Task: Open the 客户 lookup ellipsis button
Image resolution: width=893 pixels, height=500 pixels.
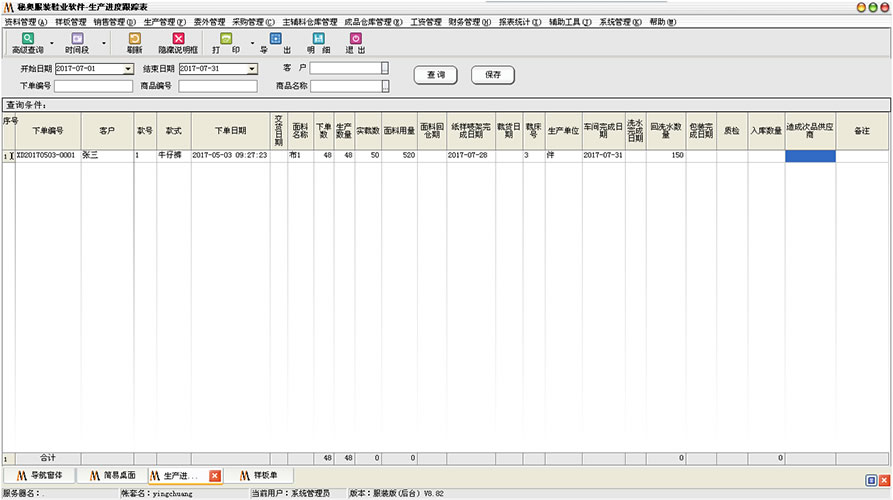Action: 385,68
